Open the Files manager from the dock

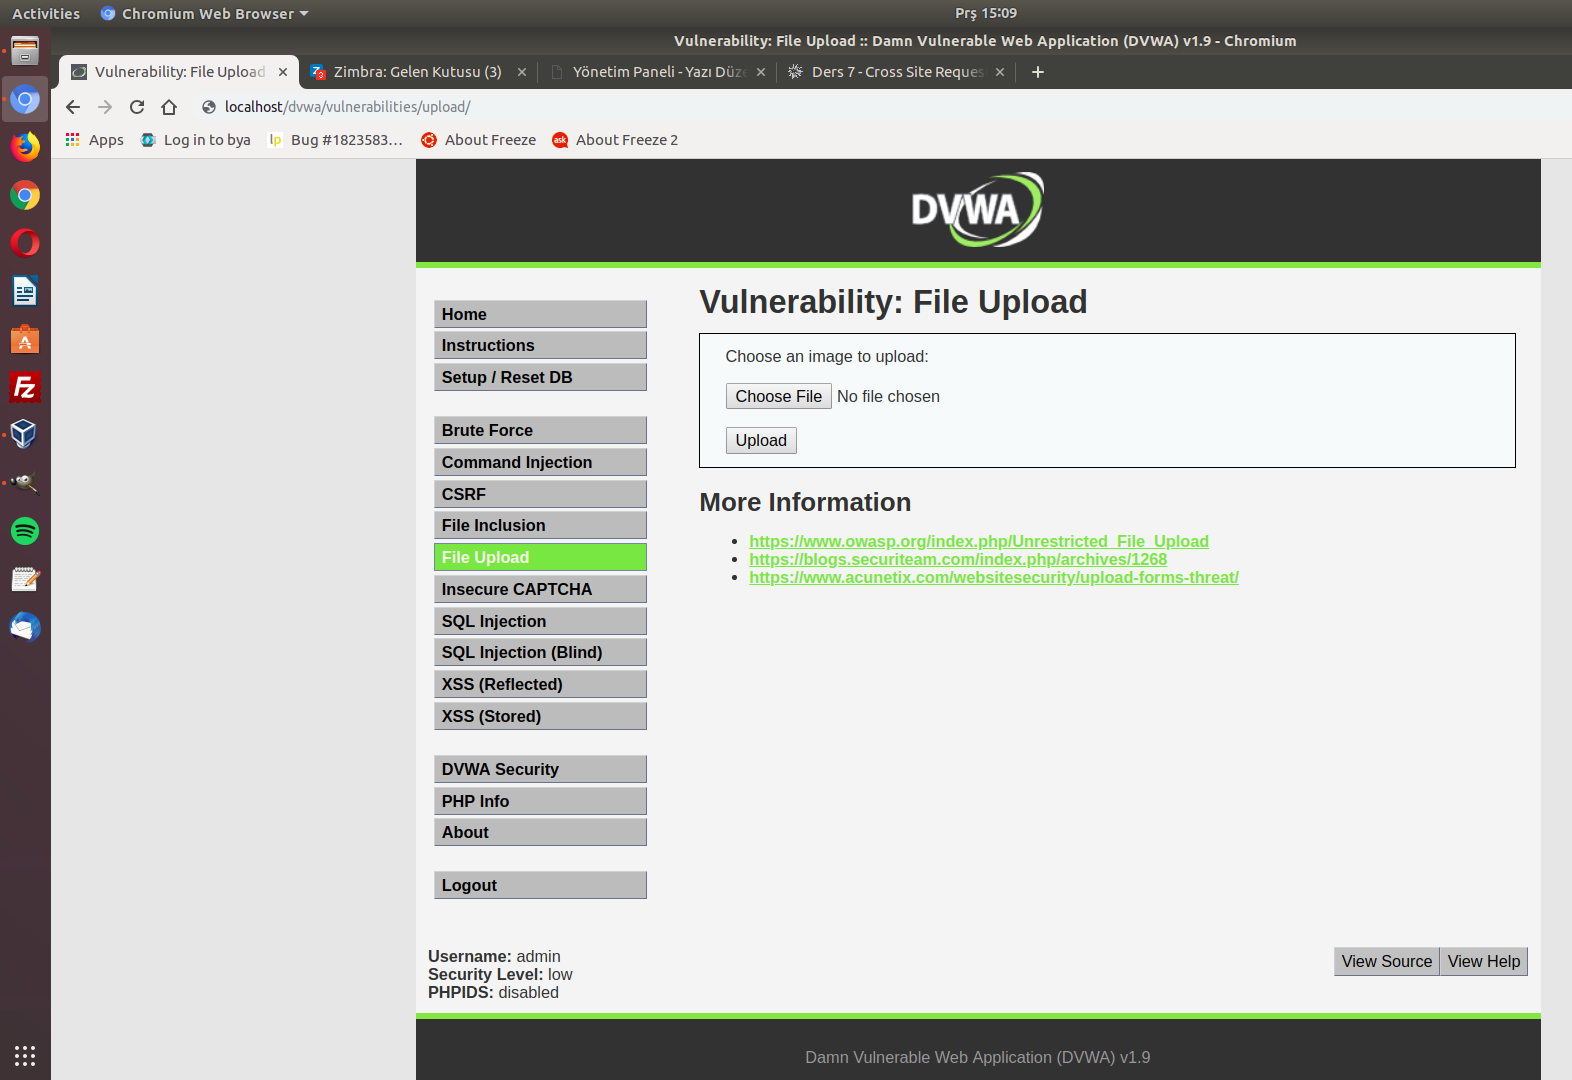[25, 51]
